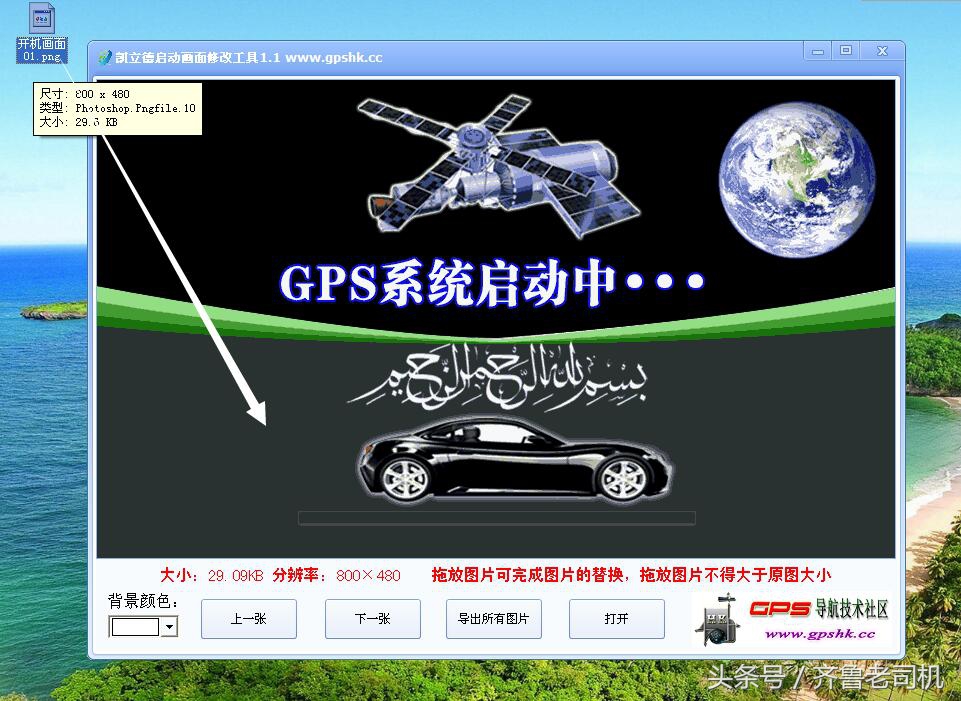Click 下一张 to view next image
Viewport: 961px width, 701px height.
point(371,619)
